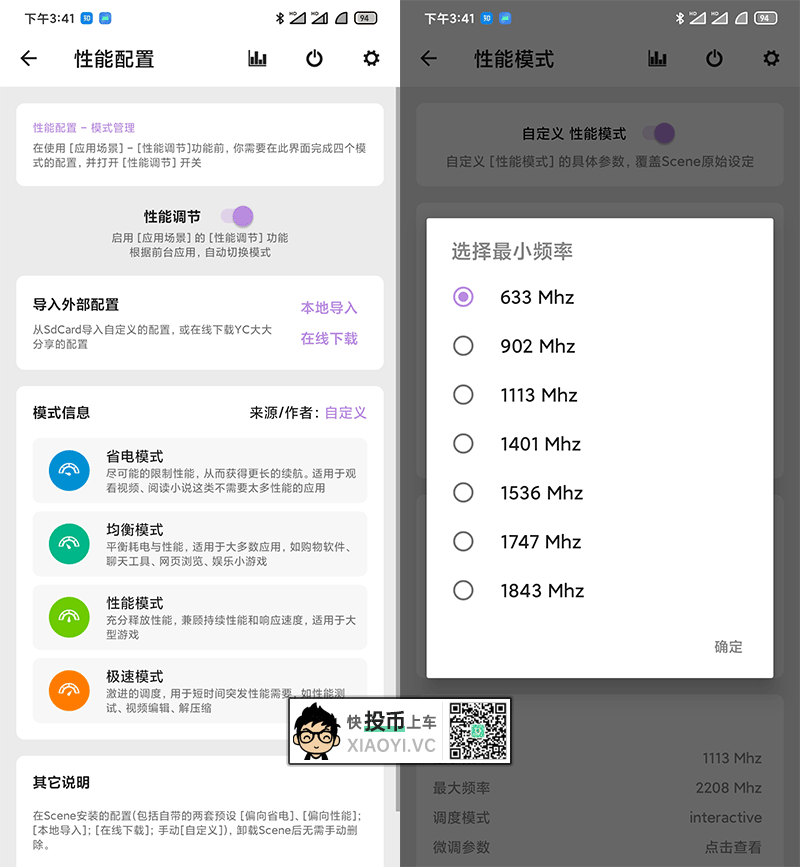The width and height of the screenshot is (800, 867).
Task: Confirm frequency selection with 确定 button
Action: pos(728,647)
